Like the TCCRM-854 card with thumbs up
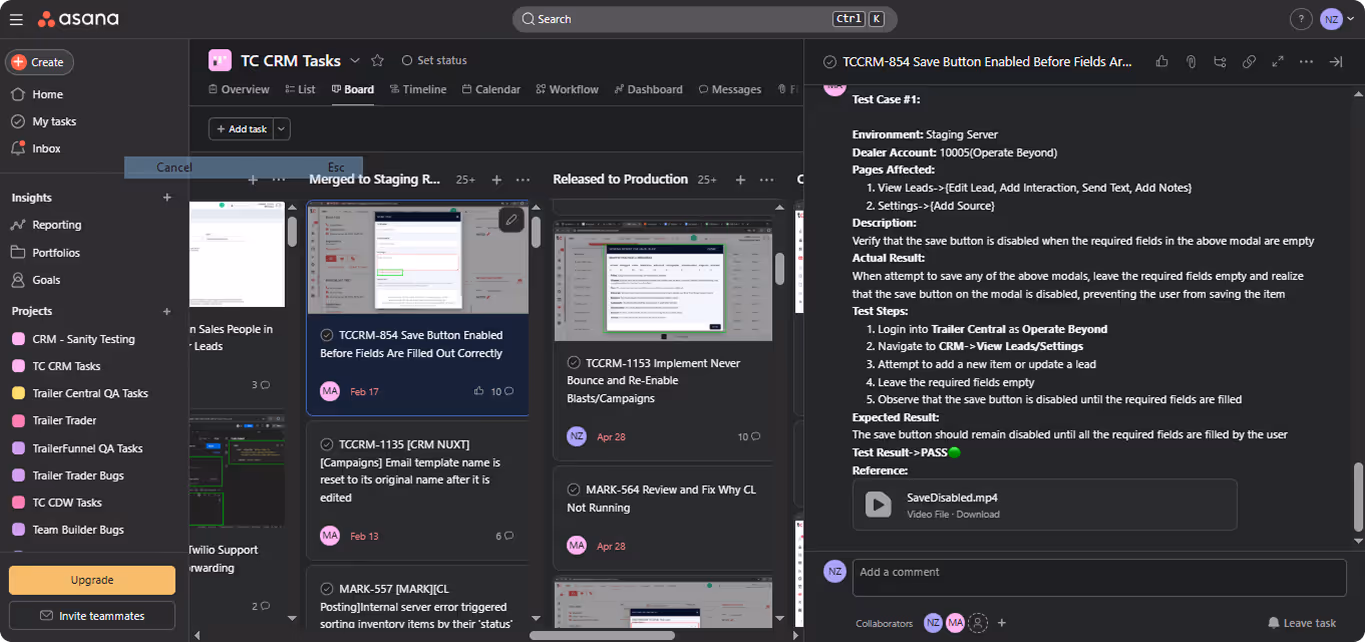Image resolution: width=1365 pixels, height=642 pixels. coord(479,391)
